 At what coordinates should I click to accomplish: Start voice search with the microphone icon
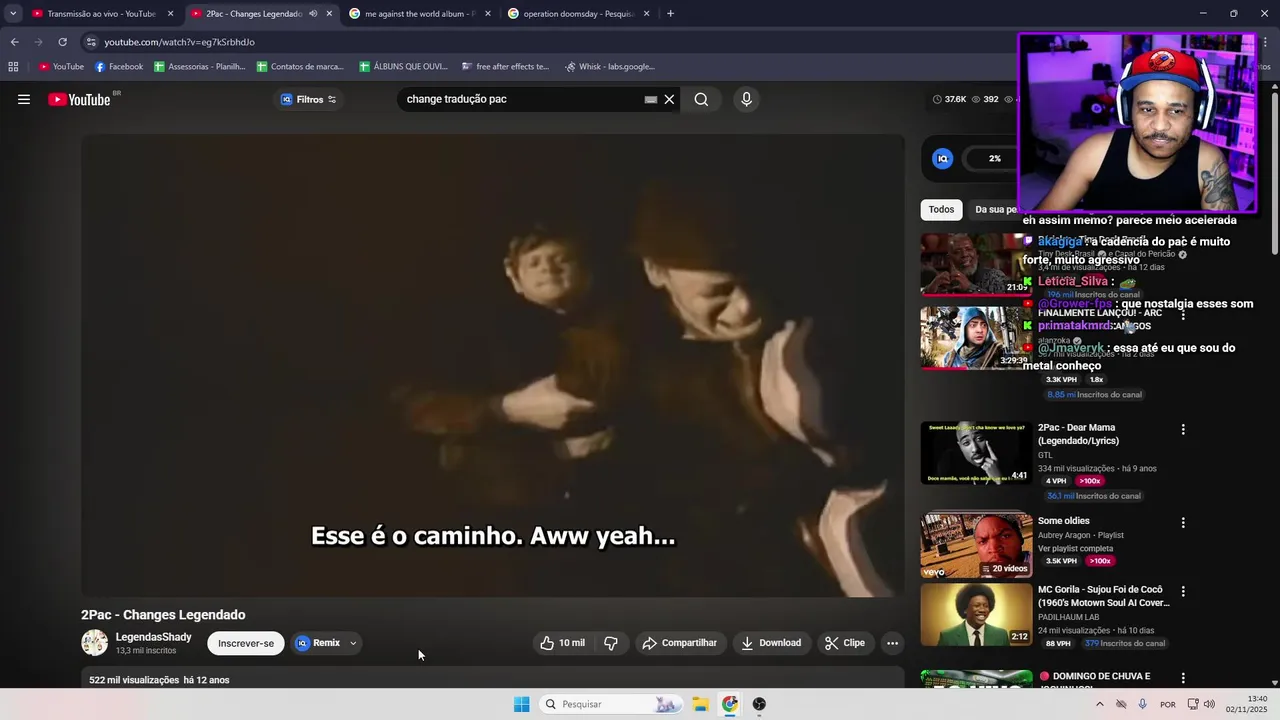[746, 99]
